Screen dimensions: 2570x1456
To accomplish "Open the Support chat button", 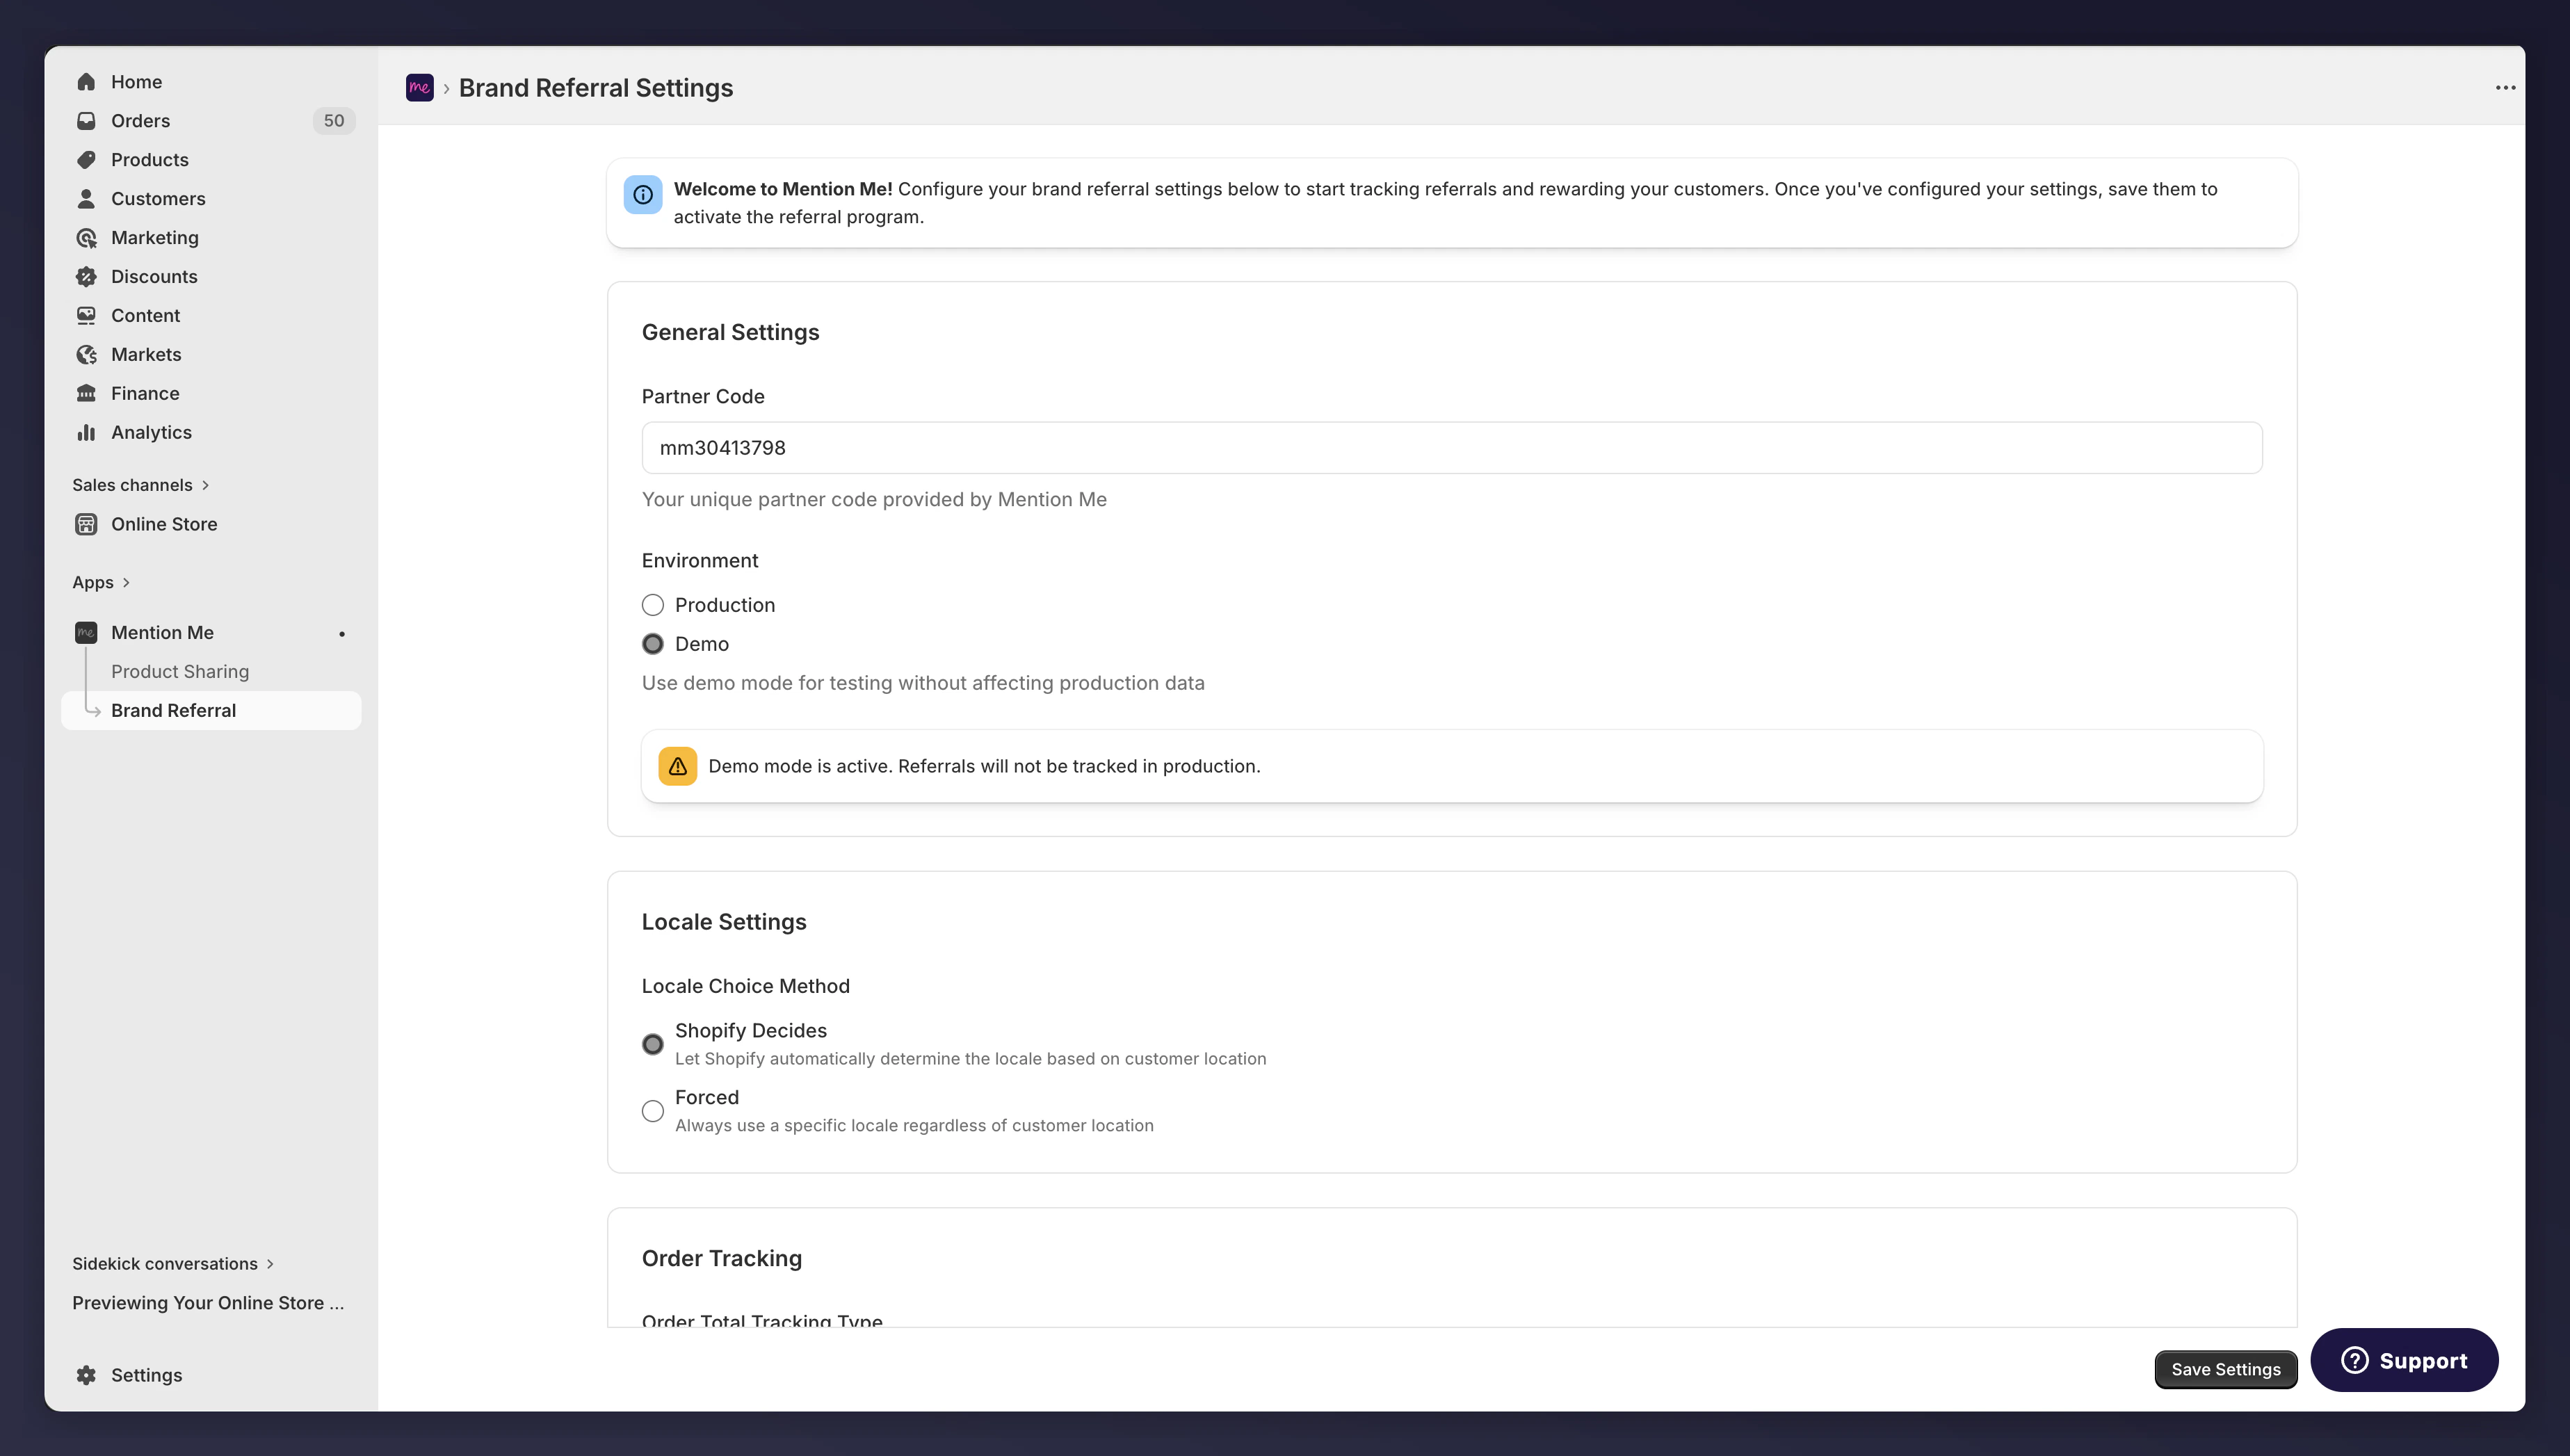I will 2403,1360.
